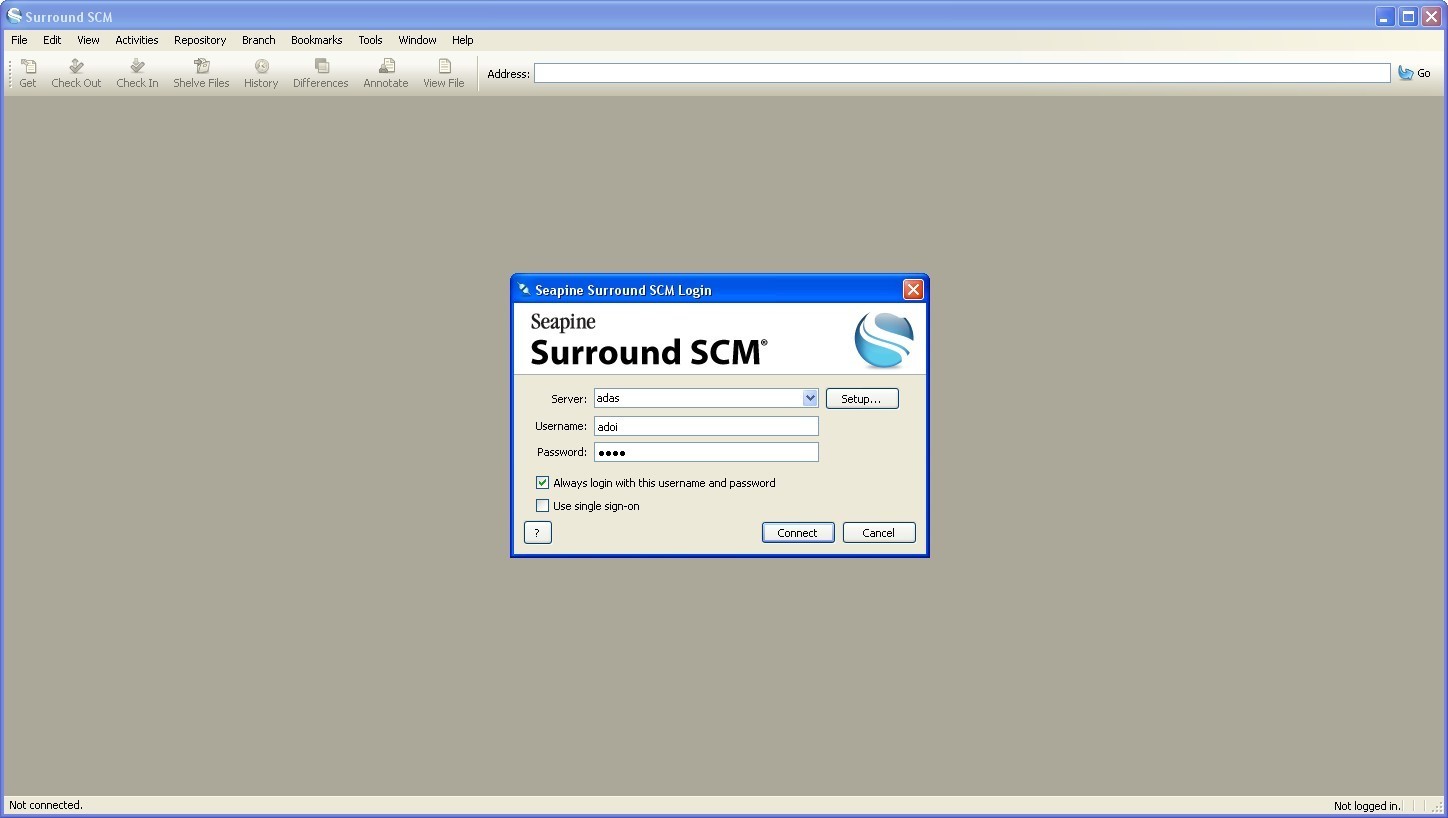Click the Surround SCM title bar icon
This screenshot has height=818, width=1448.
14,16
